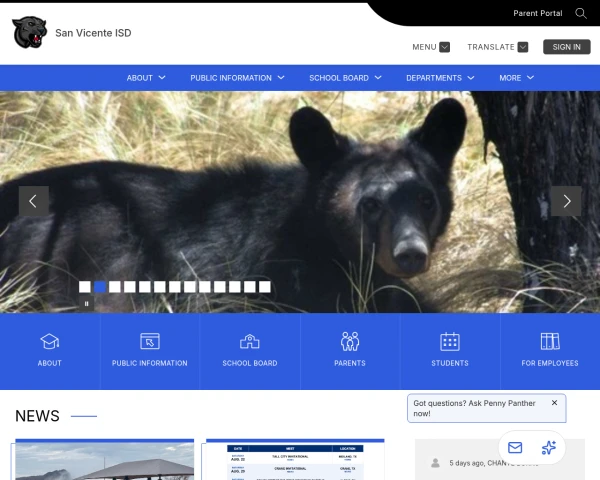Select the seventh slide indicator square
Viewport: 600px width, 480px height.
click(x=175, y=287)
